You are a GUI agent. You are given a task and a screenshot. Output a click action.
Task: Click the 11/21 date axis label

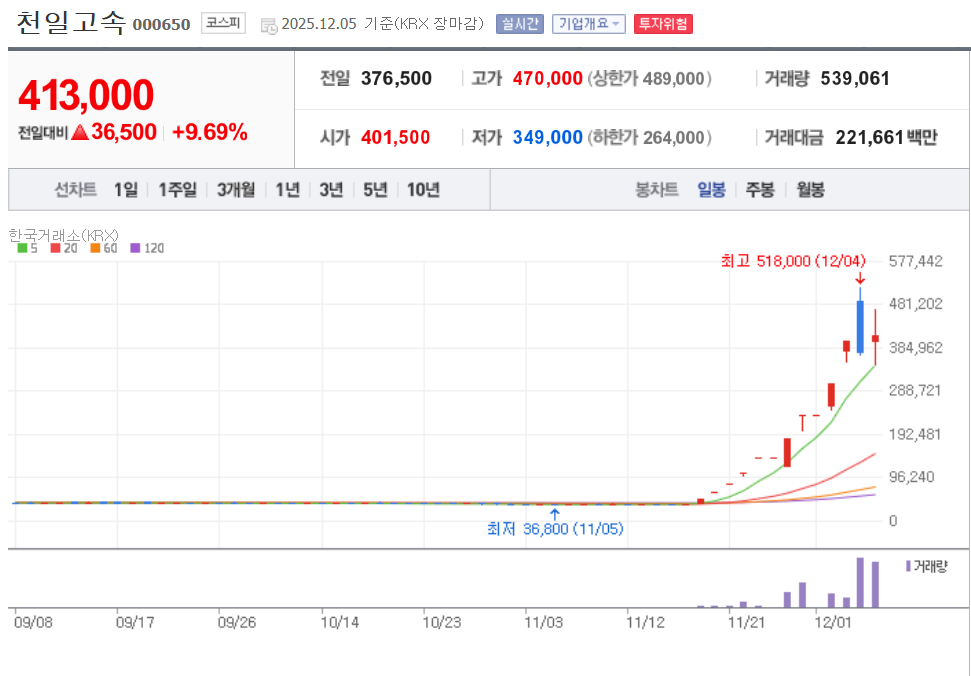point(746,622)
